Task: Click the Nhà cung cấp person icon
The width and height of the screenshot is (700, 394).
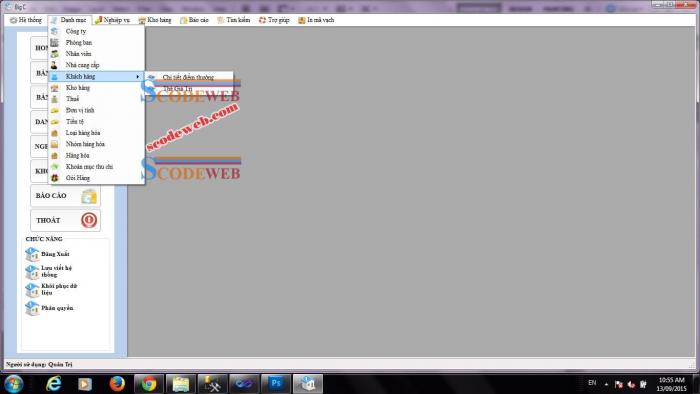Action: 54,65
